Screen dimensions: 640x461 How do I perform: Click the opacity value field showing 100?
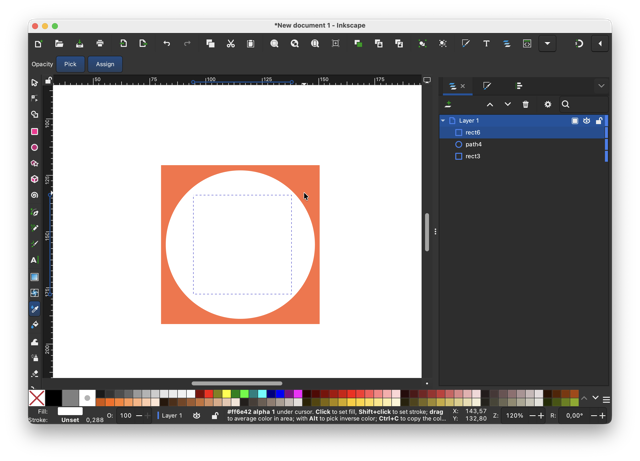[x=126, y=416]
